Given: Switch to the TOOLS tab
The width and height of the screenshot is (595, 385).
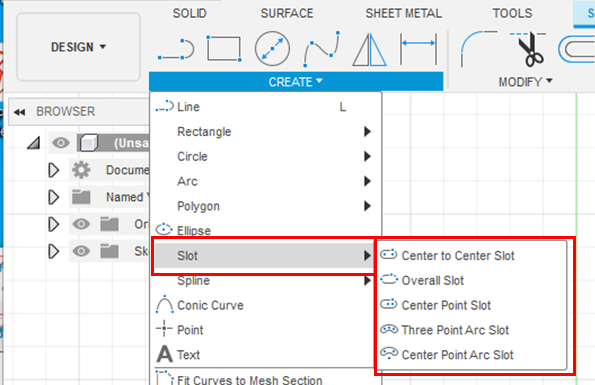Looking at the screenshot, I should coord(512,13).
